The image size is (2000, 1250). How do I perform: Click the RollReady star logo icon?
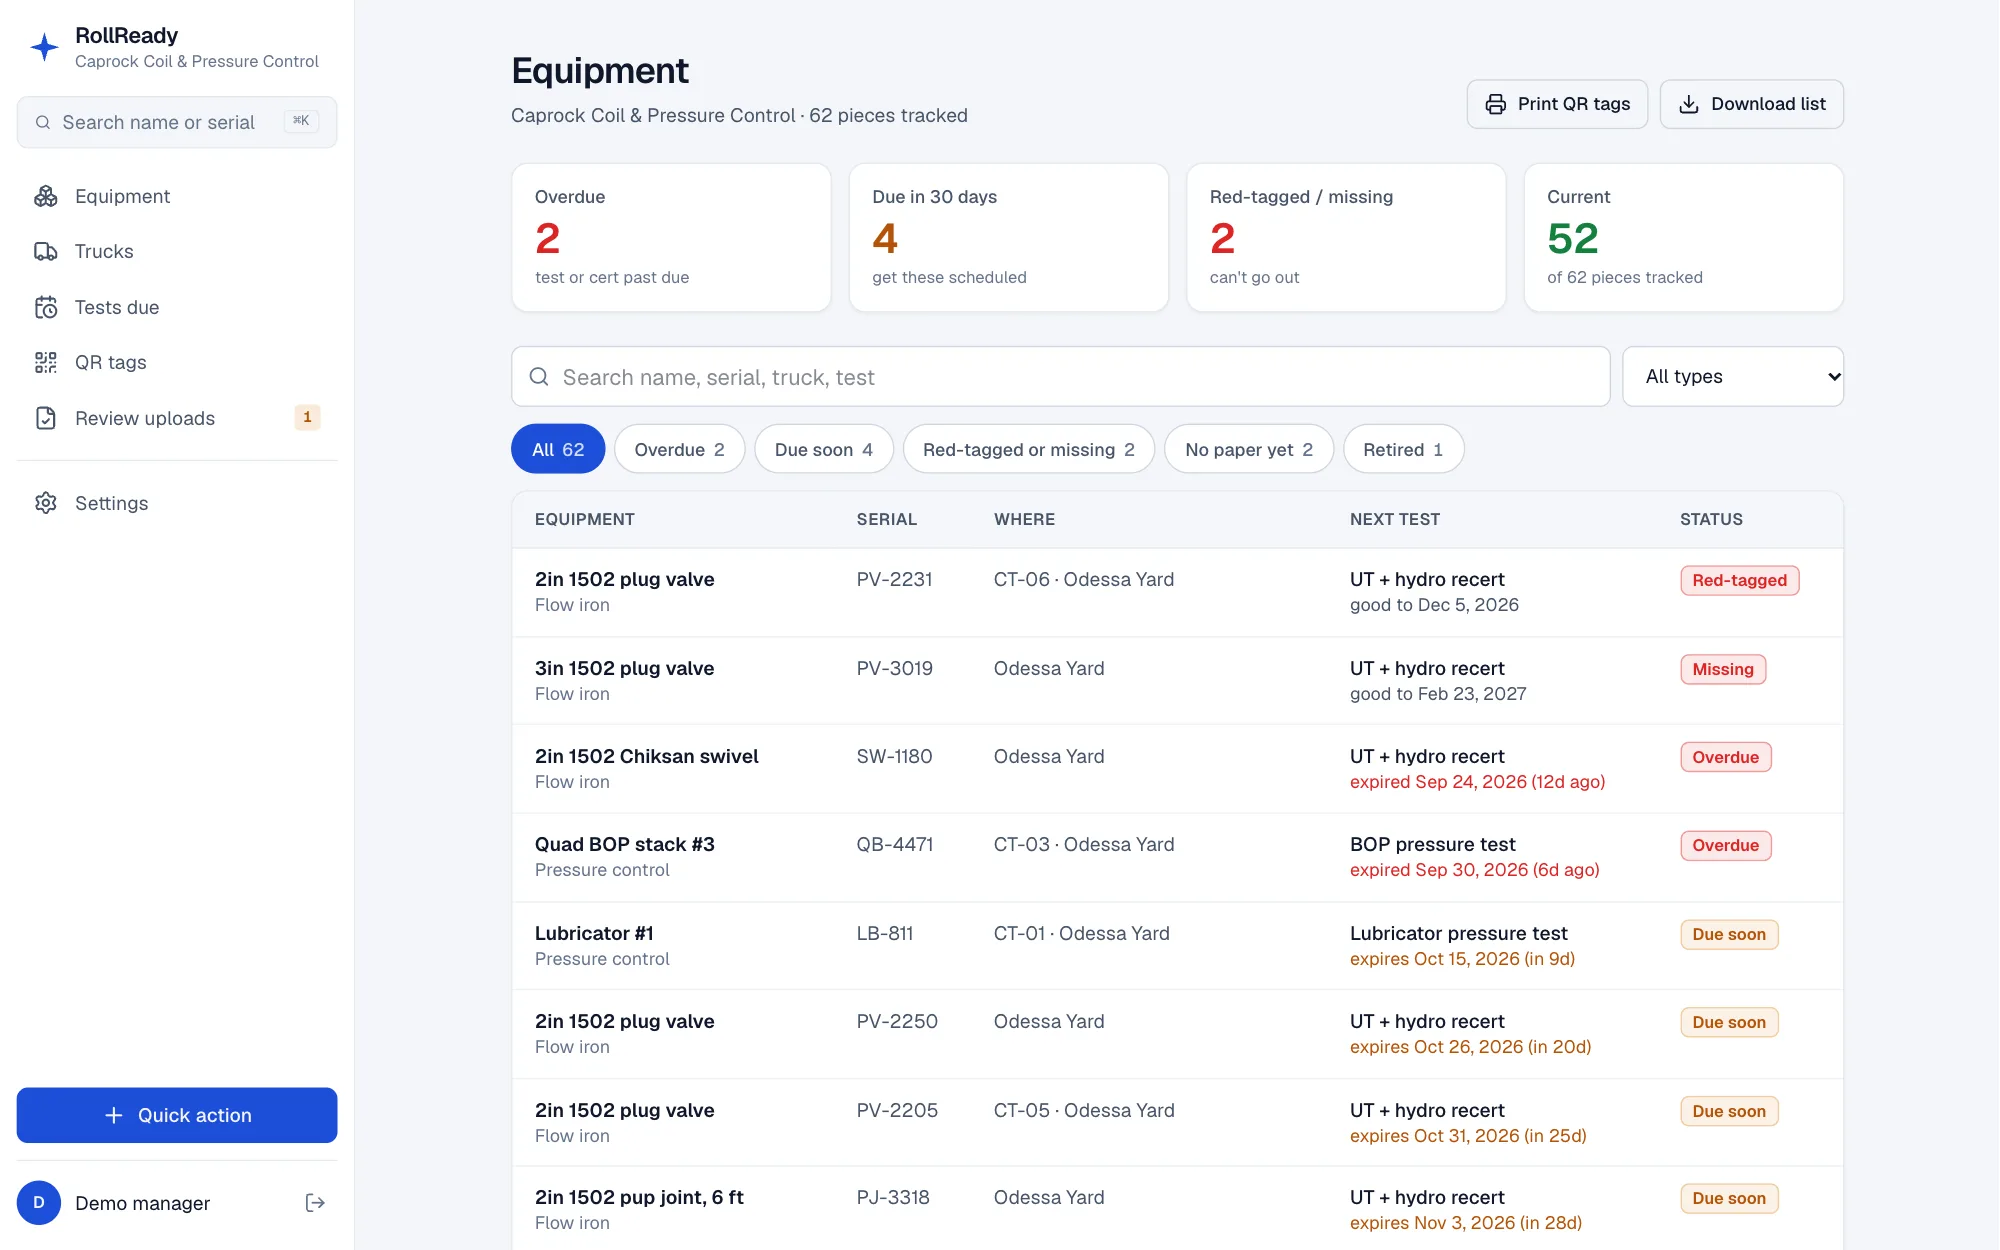point(44,47)
